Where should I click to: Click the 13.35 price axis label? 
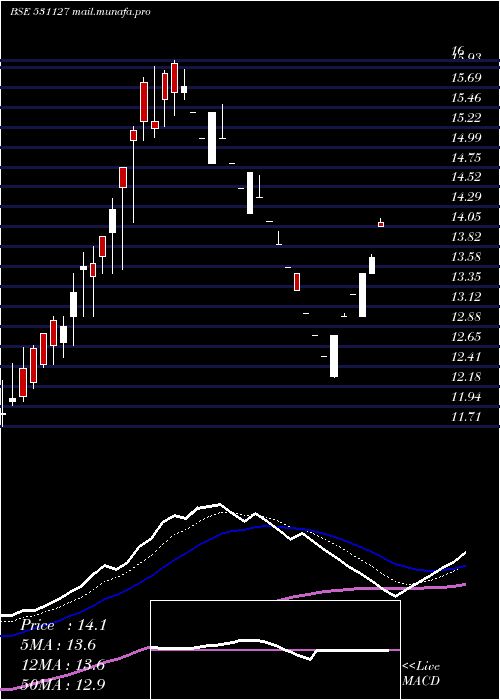click(x=466, y=277)
